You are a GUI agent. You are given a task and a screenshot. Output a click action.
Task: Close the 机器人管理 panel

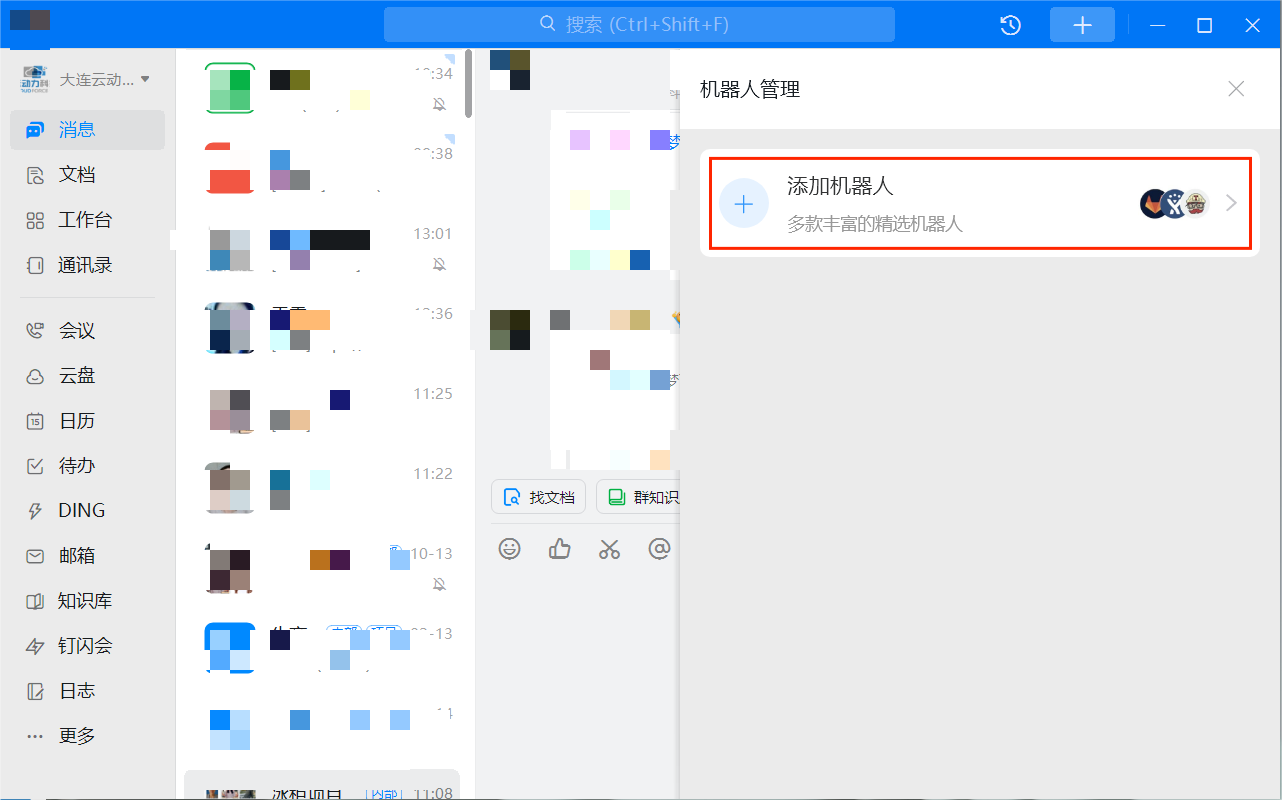(x=1236, y=89)
